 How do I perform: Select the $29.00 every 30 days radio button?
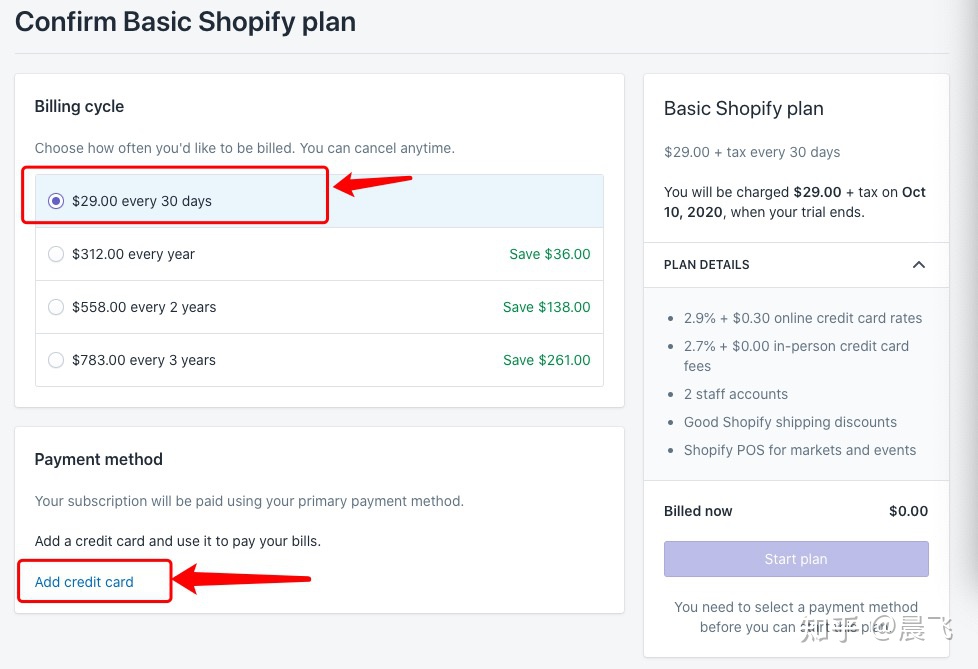point(56,201)
